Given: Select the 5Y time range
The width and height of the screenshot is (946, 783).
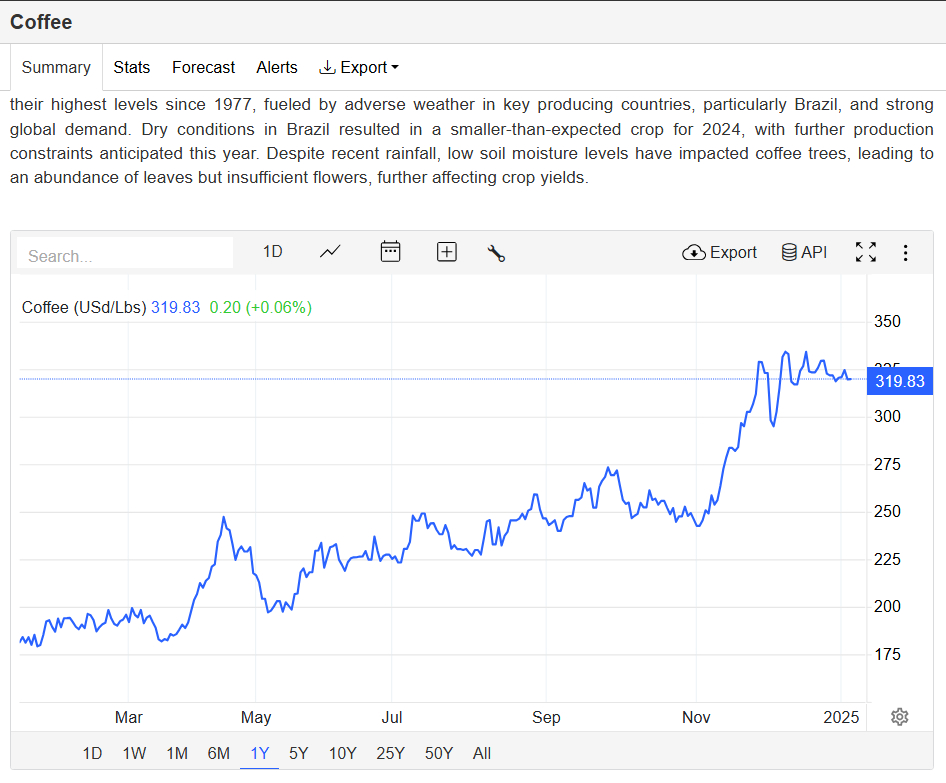Looking at the screenshot, I should point(298,753).
